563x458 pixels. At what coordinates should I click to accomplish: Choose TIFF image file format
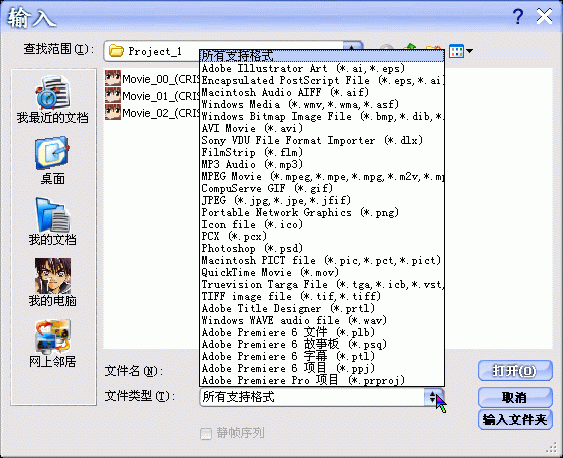click(322, 296)
